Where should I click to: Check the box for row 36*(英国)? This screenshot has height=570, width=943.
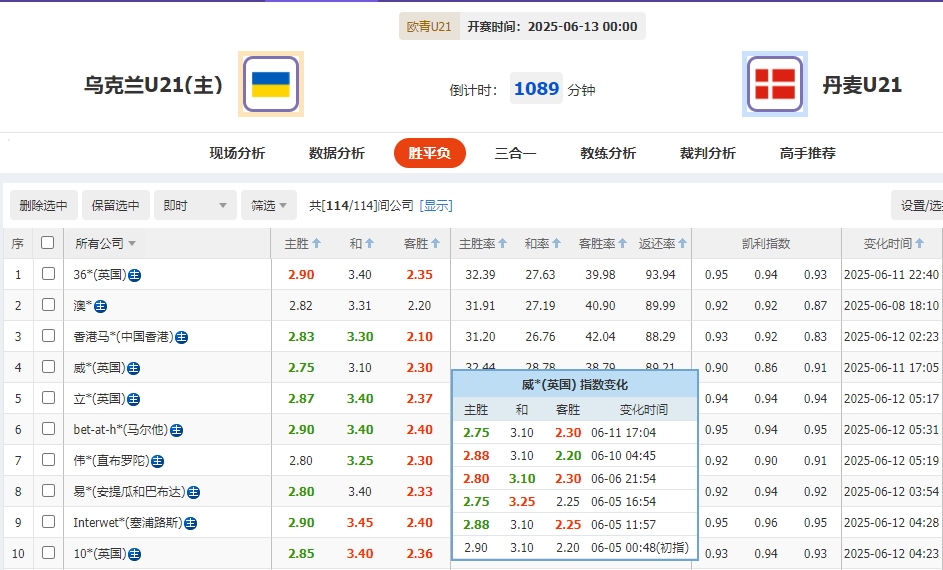[x=47, y=275]
